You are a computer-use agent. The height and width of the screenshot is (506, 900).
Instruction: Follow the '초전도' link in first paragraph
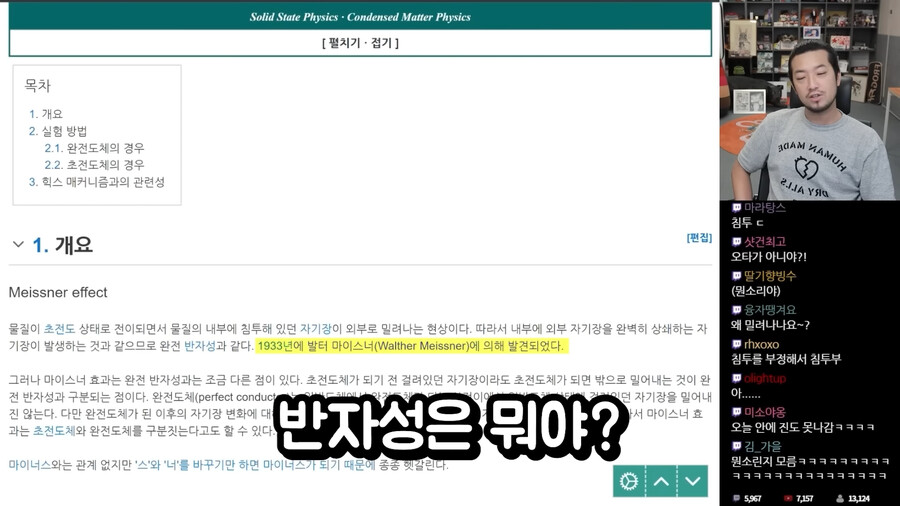point(60,329)
